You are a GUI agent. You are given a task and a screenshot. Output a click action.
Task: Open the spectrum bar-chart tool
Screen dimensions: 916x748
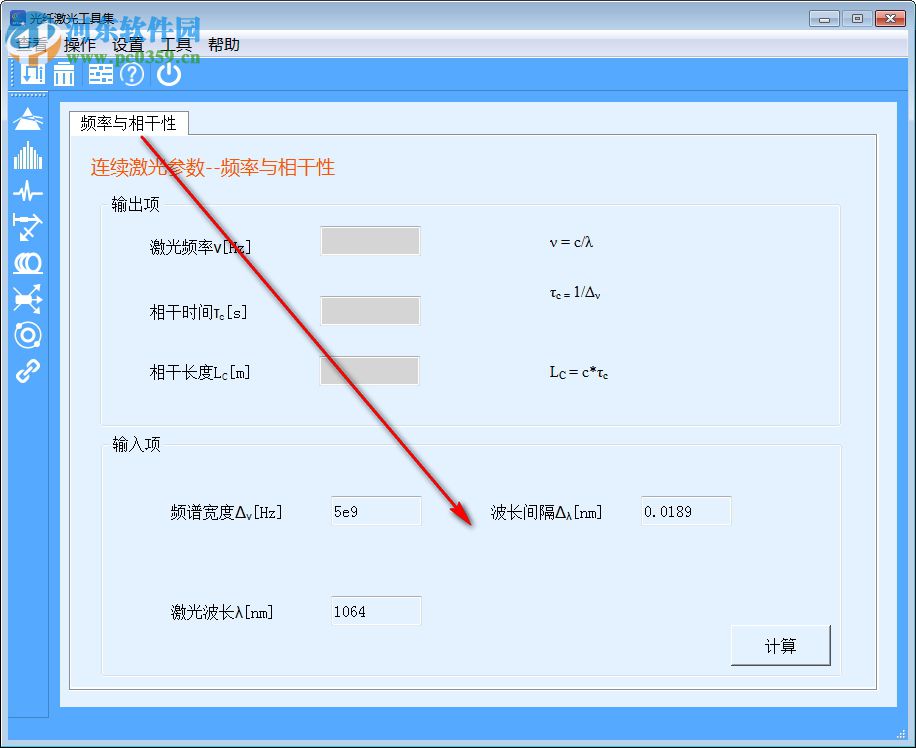(27, 157)
